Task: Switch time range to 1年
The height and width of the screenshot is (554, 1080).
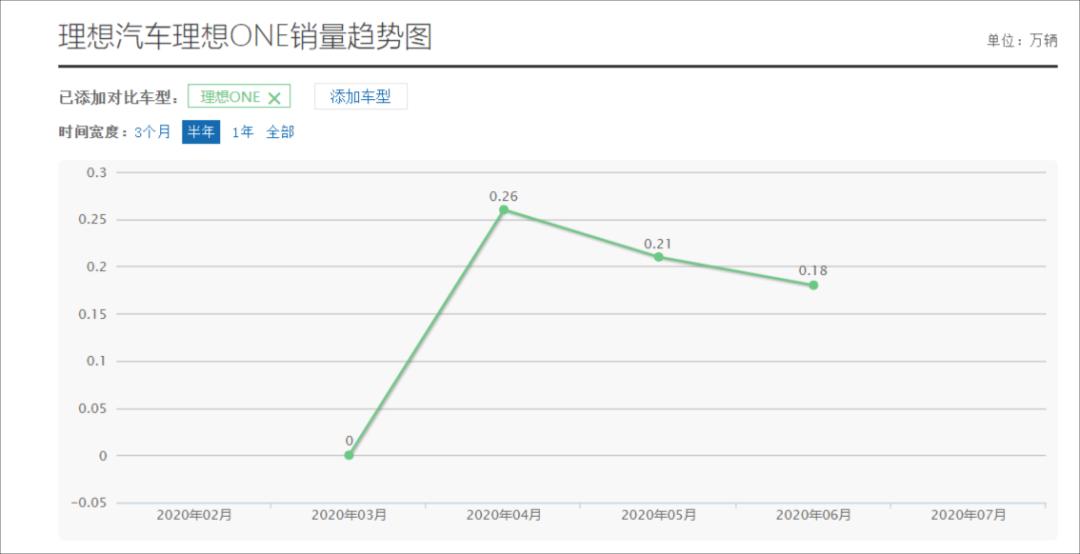Action: click(x=242, y=132)
